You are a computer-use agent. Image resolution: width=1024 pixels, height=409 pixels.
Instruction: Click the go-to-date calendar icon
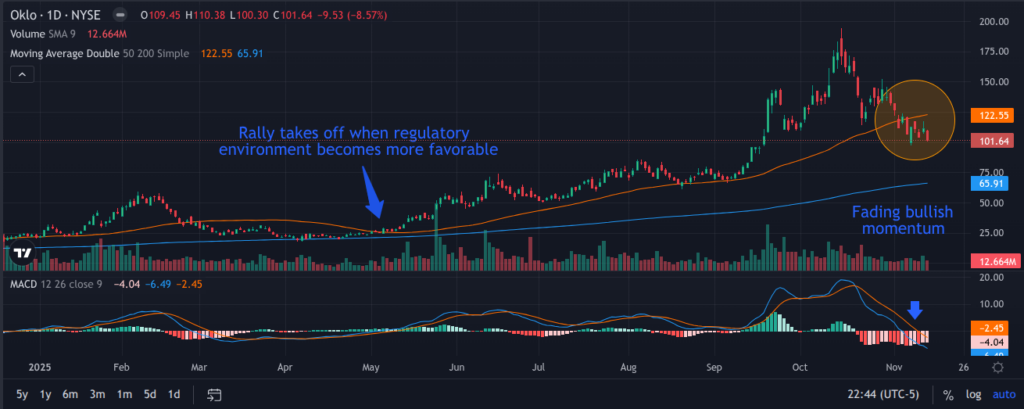click(x=213, y=394)
